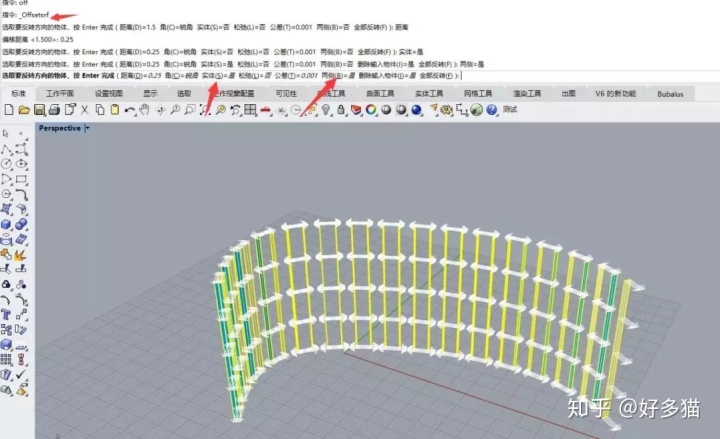The image size is (720, 439).
Task: Toggle the 两侧(B) both sides option
Action: pos(338,75)
